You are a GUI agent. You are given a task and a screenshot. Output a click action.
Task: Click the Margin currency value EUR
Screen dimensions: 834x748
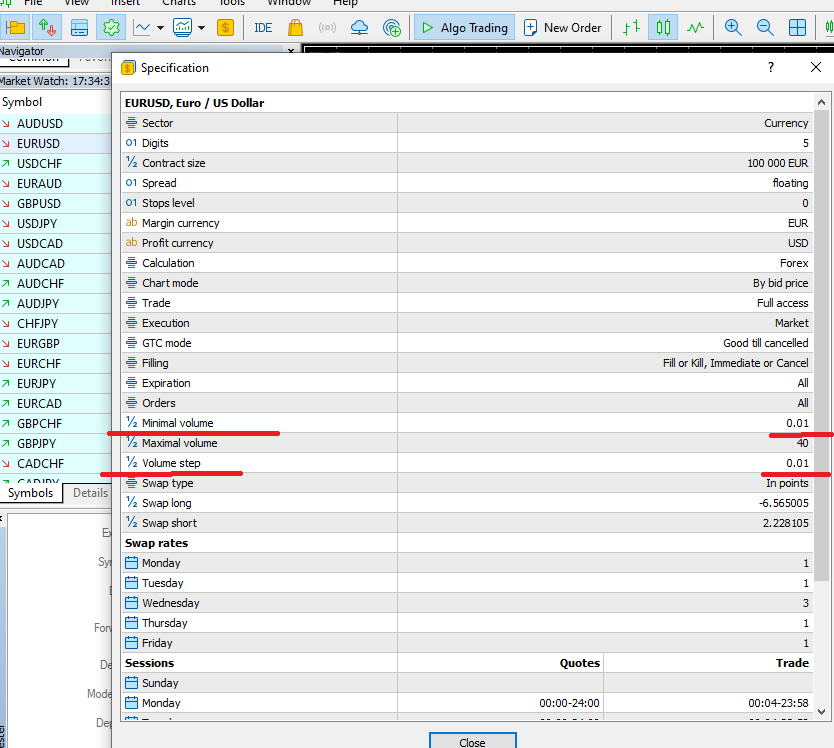798,223
